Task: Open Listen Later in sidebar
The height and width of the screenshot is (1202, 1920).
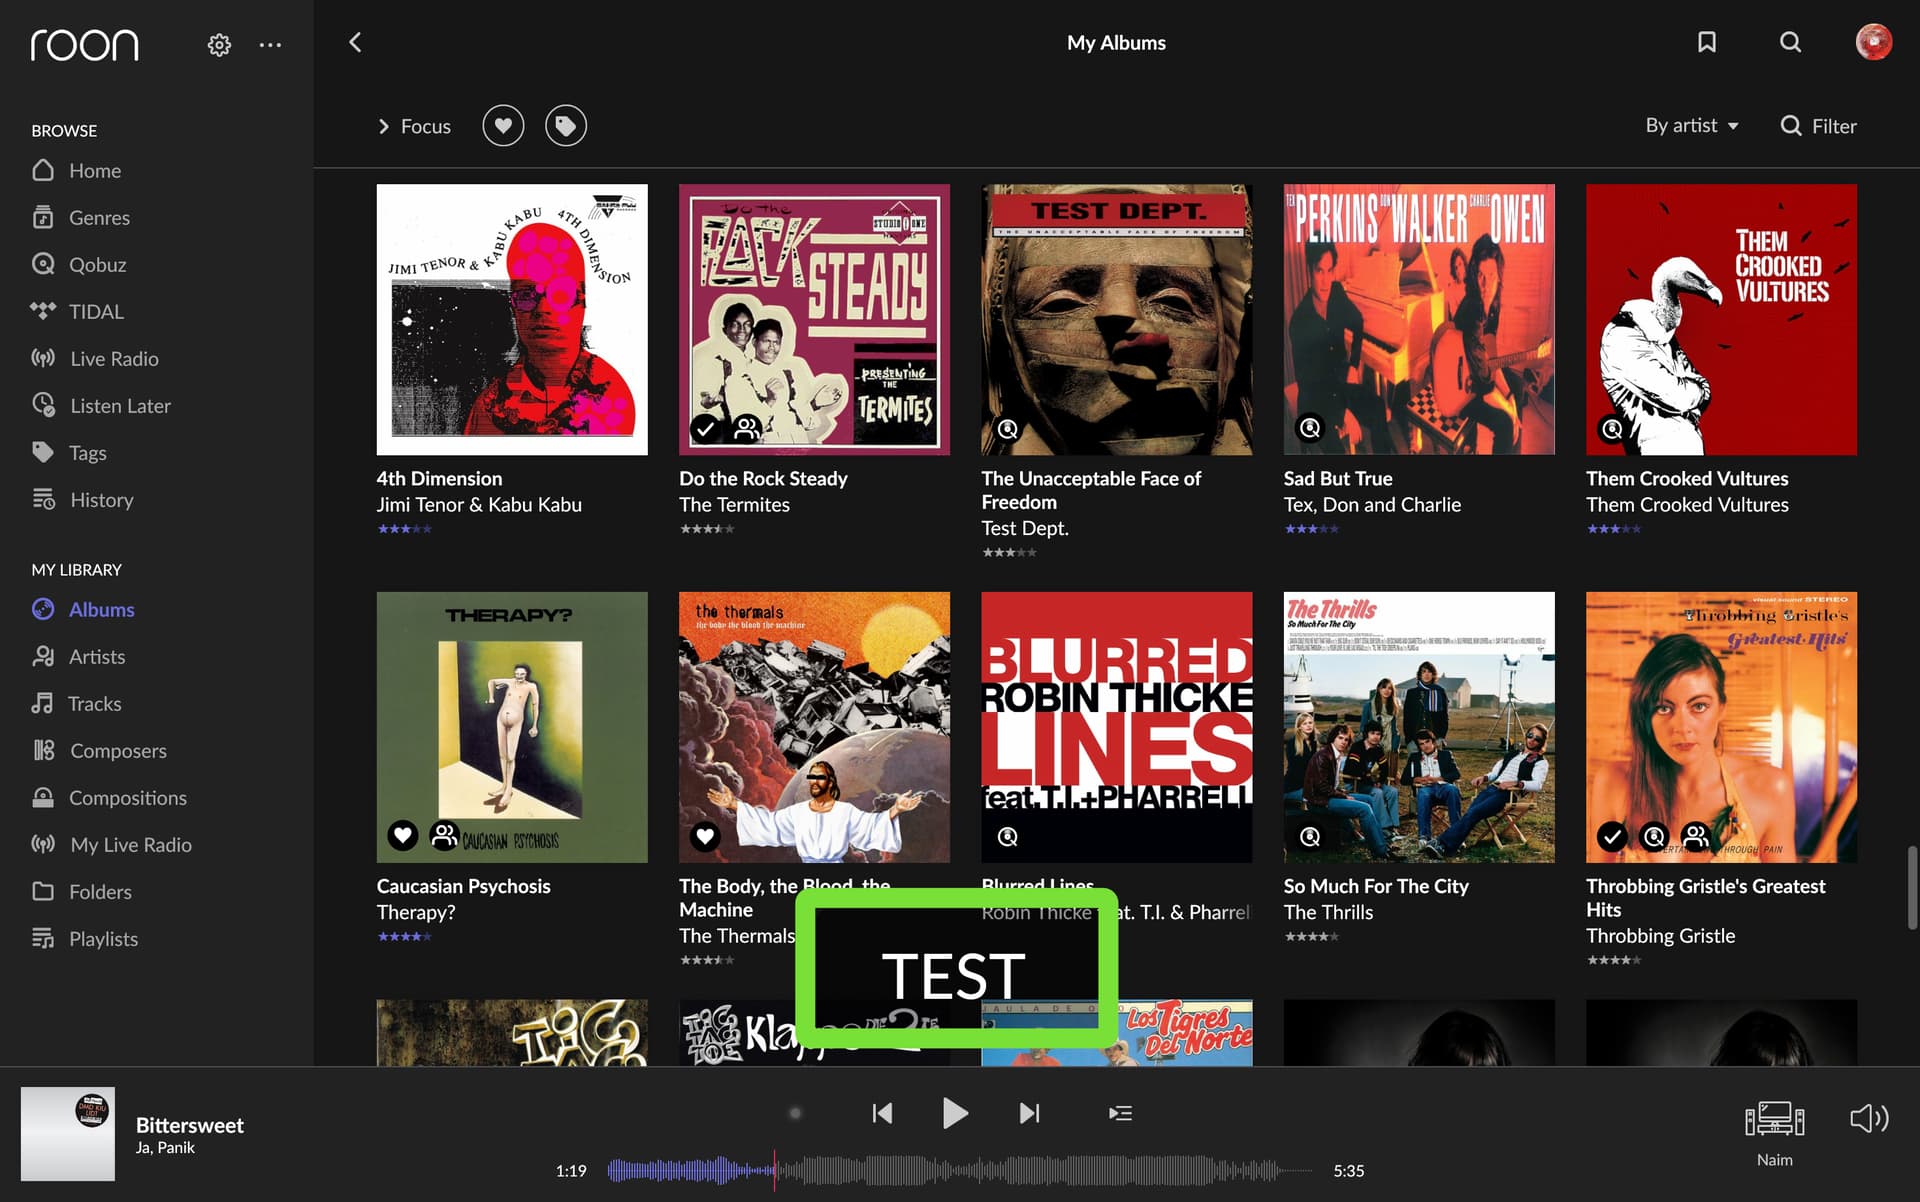Action: pyautogui.click(x=101, y=406)
